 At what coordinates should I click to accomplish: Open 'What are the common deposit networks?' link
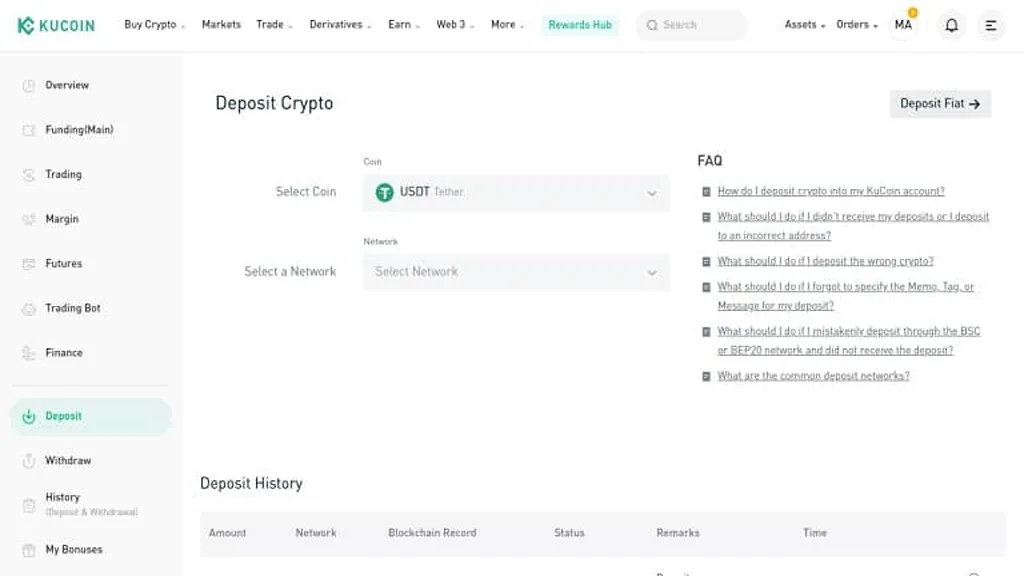click(x=813, y=376)
